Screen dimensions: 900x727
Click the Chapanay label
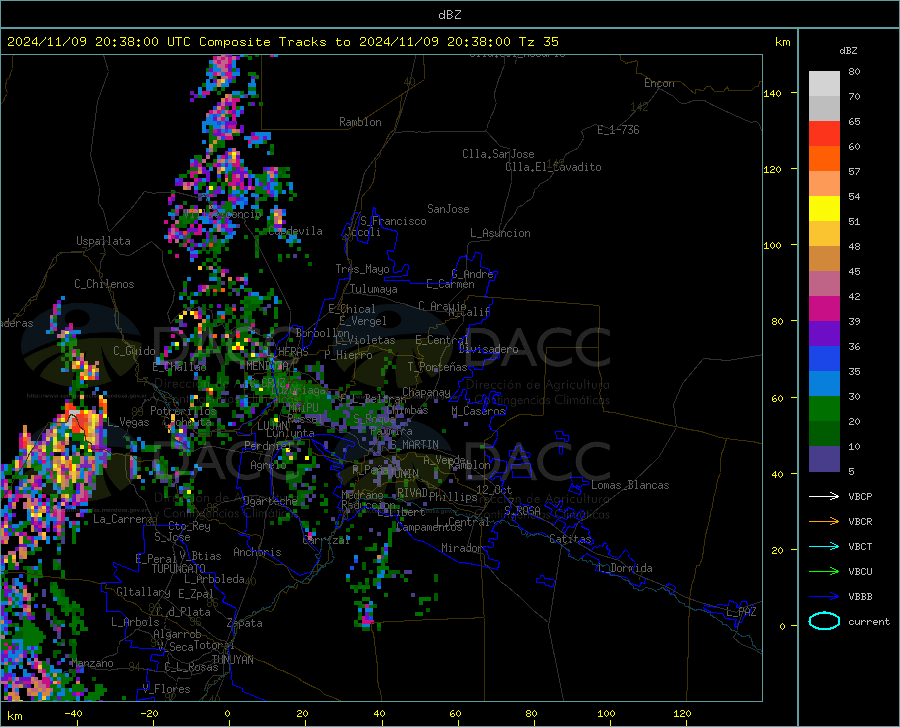(x=426, y=392)
